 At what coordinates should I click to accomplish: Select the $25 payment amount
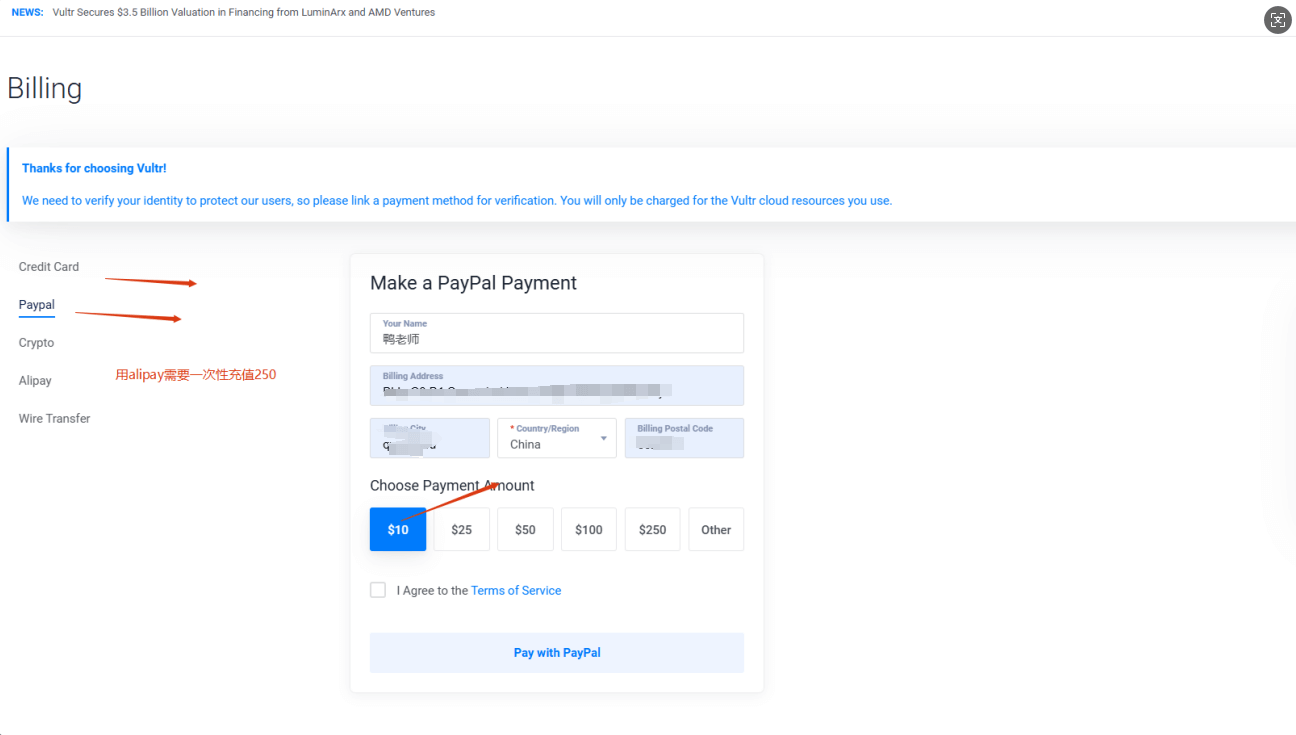point(461,529)
